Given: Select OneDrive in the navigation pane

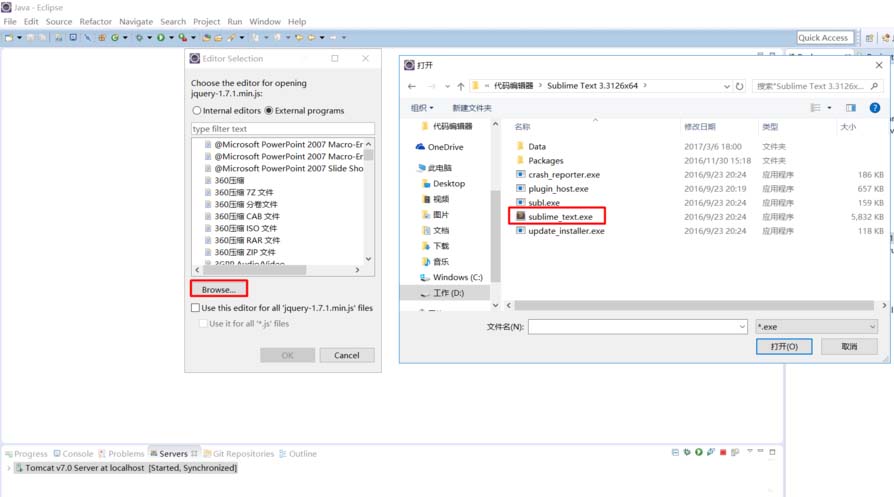Looking at the screenshot, I should click(x=439, y=147).
